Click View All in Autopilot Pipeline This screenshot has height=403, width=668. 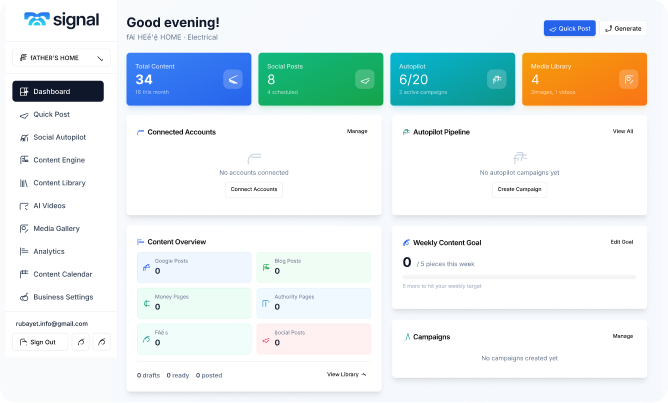(x=623, y=131)
